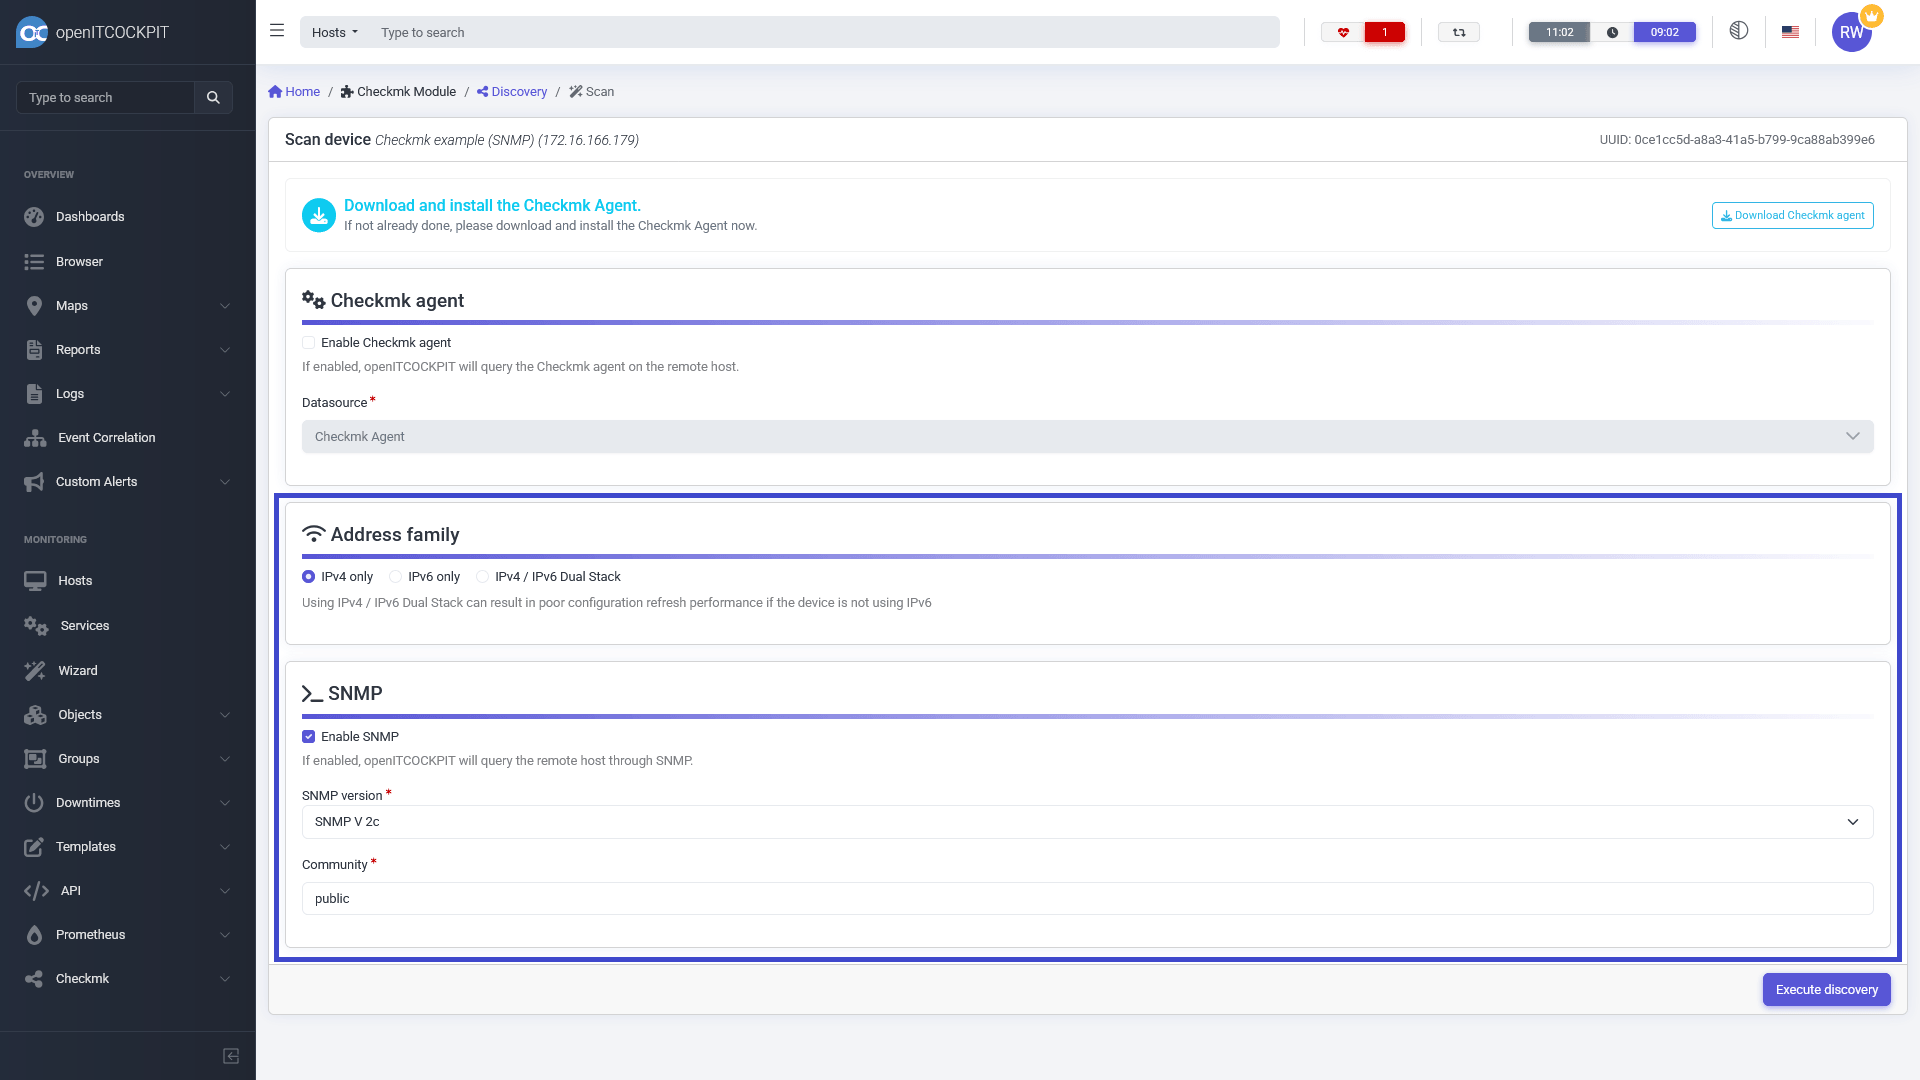Click the gray 11:02 server time badge
Viewport: 1920px width, 1080px height.
pos(1559,32)
